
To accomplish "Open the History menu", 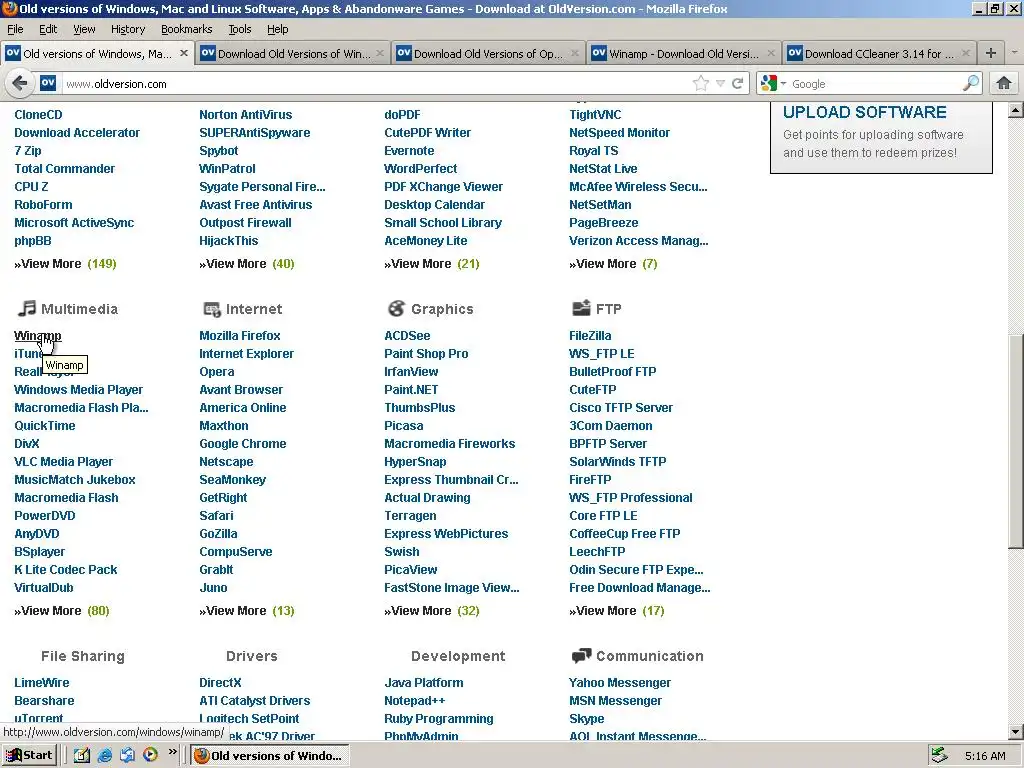I will point(127,29).
